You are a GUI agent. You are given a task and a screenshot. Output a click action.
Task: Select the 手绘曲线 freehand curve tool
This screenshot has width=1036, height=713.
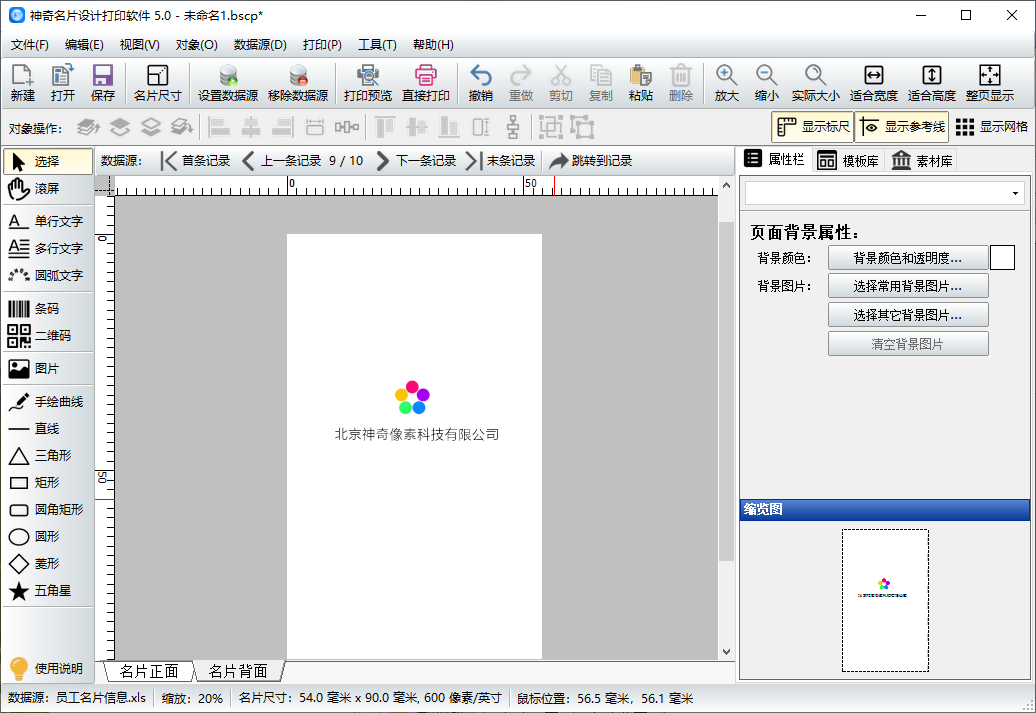[48, 402]
